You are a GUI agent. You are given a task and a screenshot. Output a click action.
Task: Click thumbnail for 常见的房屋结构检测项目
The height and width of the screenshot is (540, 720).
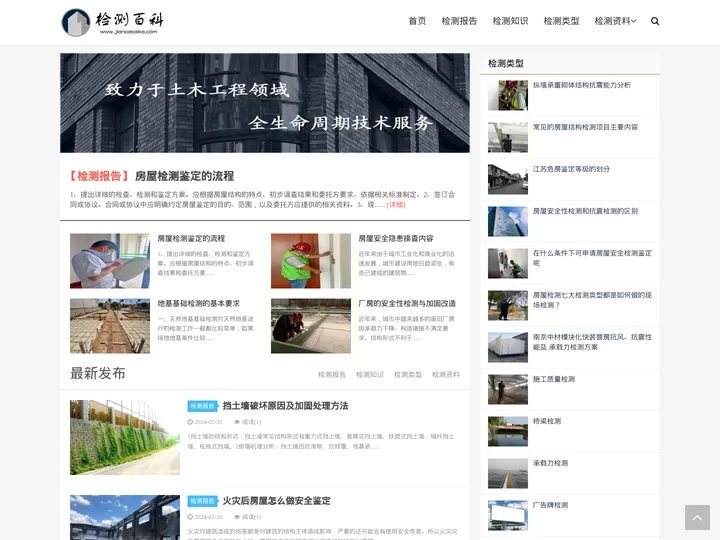[508, 137]
